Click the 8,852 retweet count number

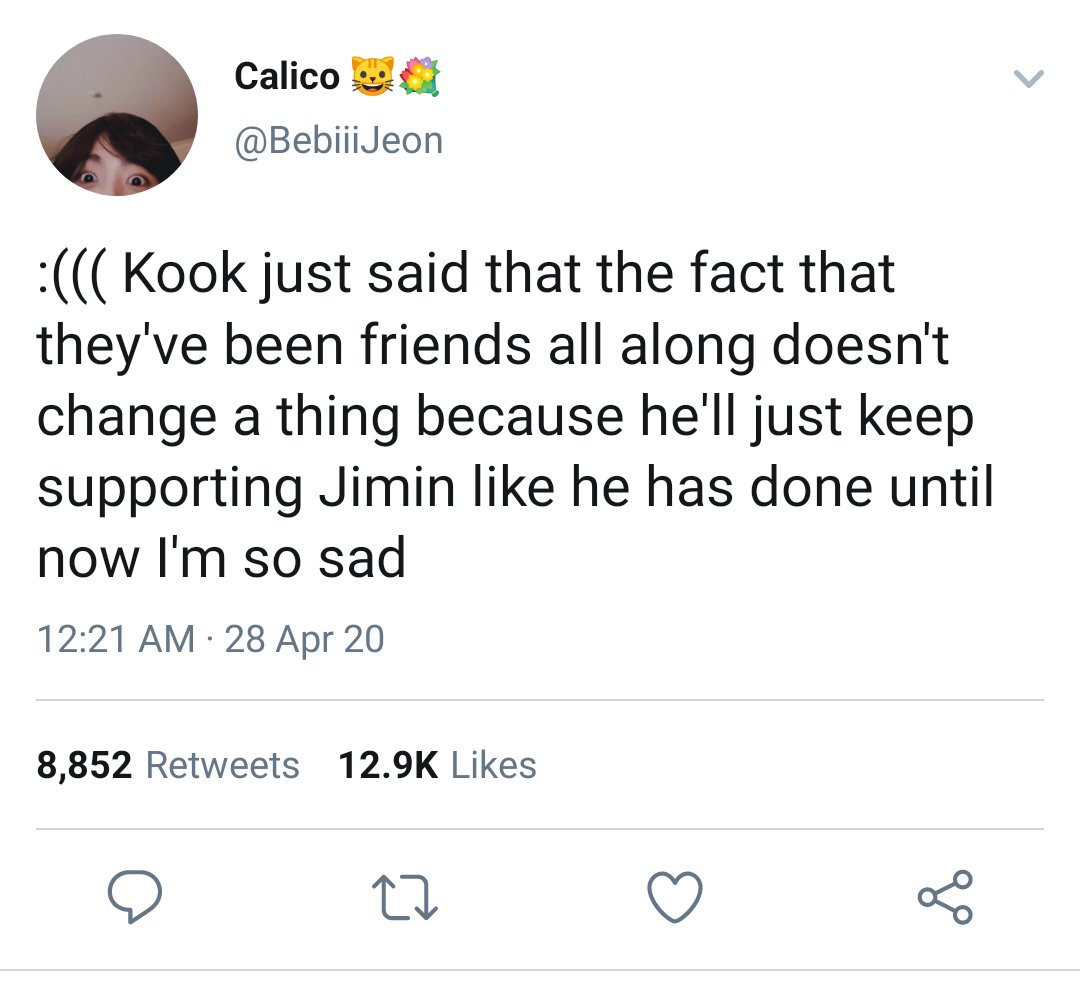pos(84,765)
